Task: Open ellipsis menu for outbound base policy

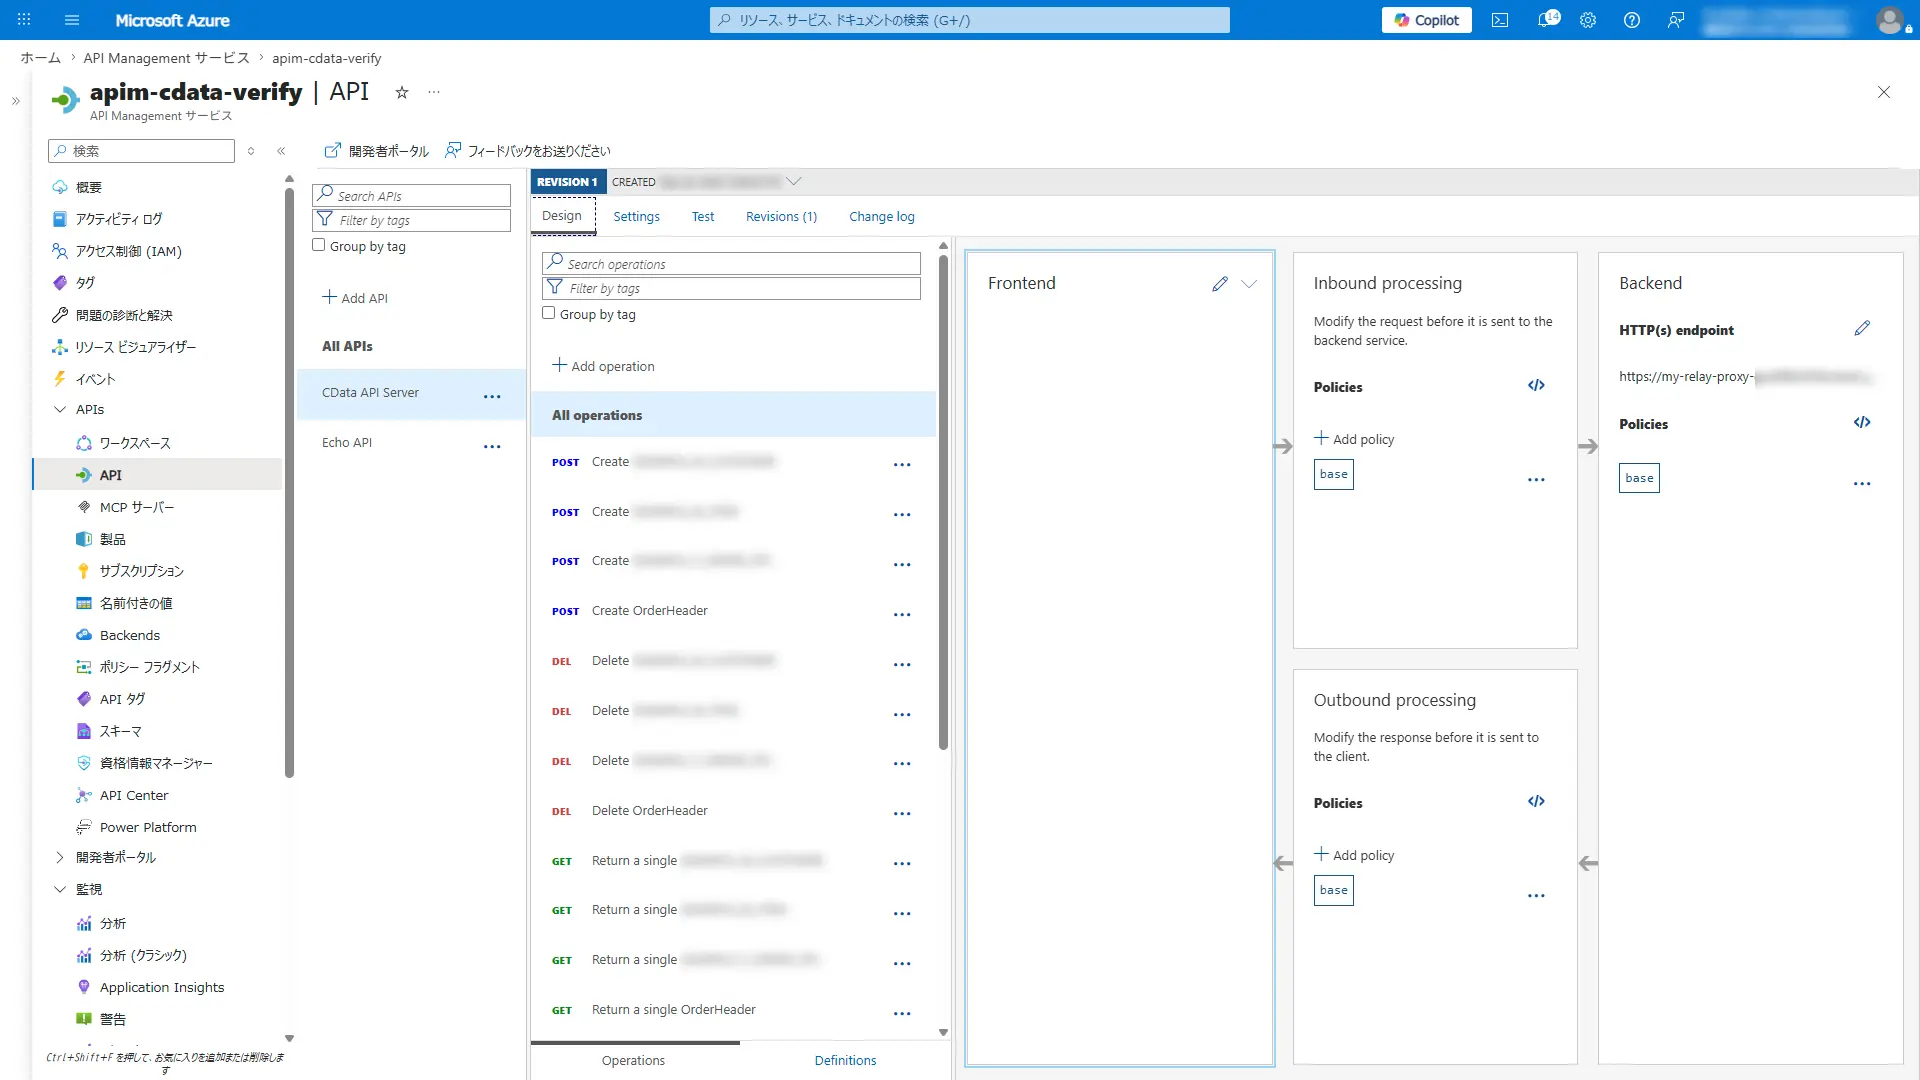Action: [1536, 896]
